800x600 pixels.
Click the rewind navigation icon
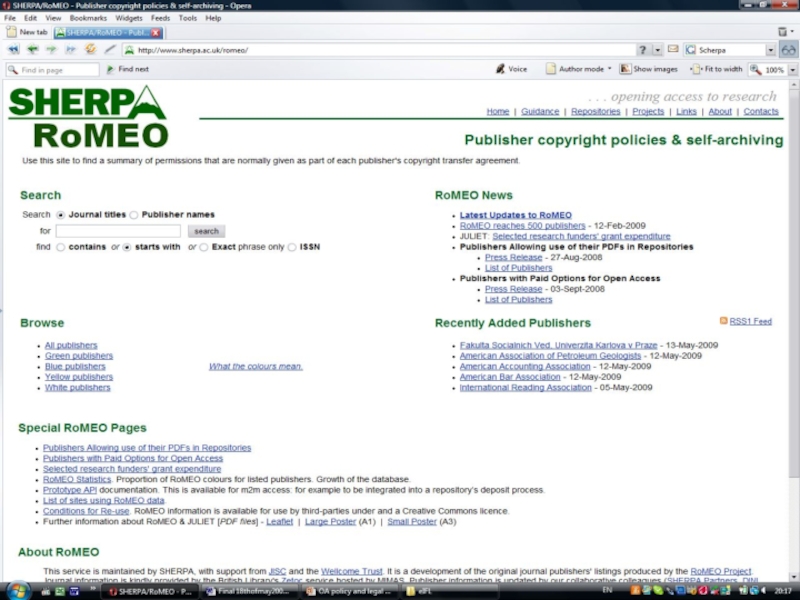click(13, 49)
